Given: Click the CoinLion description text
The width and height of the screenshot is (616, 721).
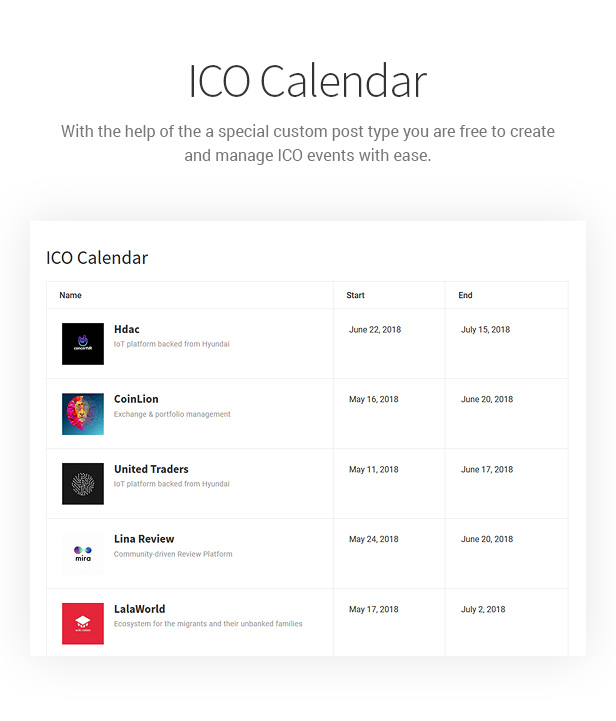Looking at the screenshot, I should coord(172,414).
